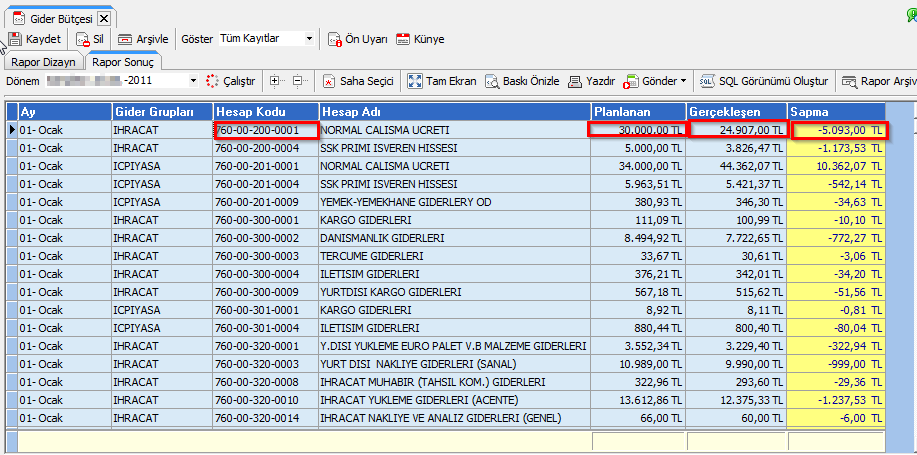Click planned value 13.612,86 TL
The width and height of the screenshot is (917, 455).
tap(638, 401)
